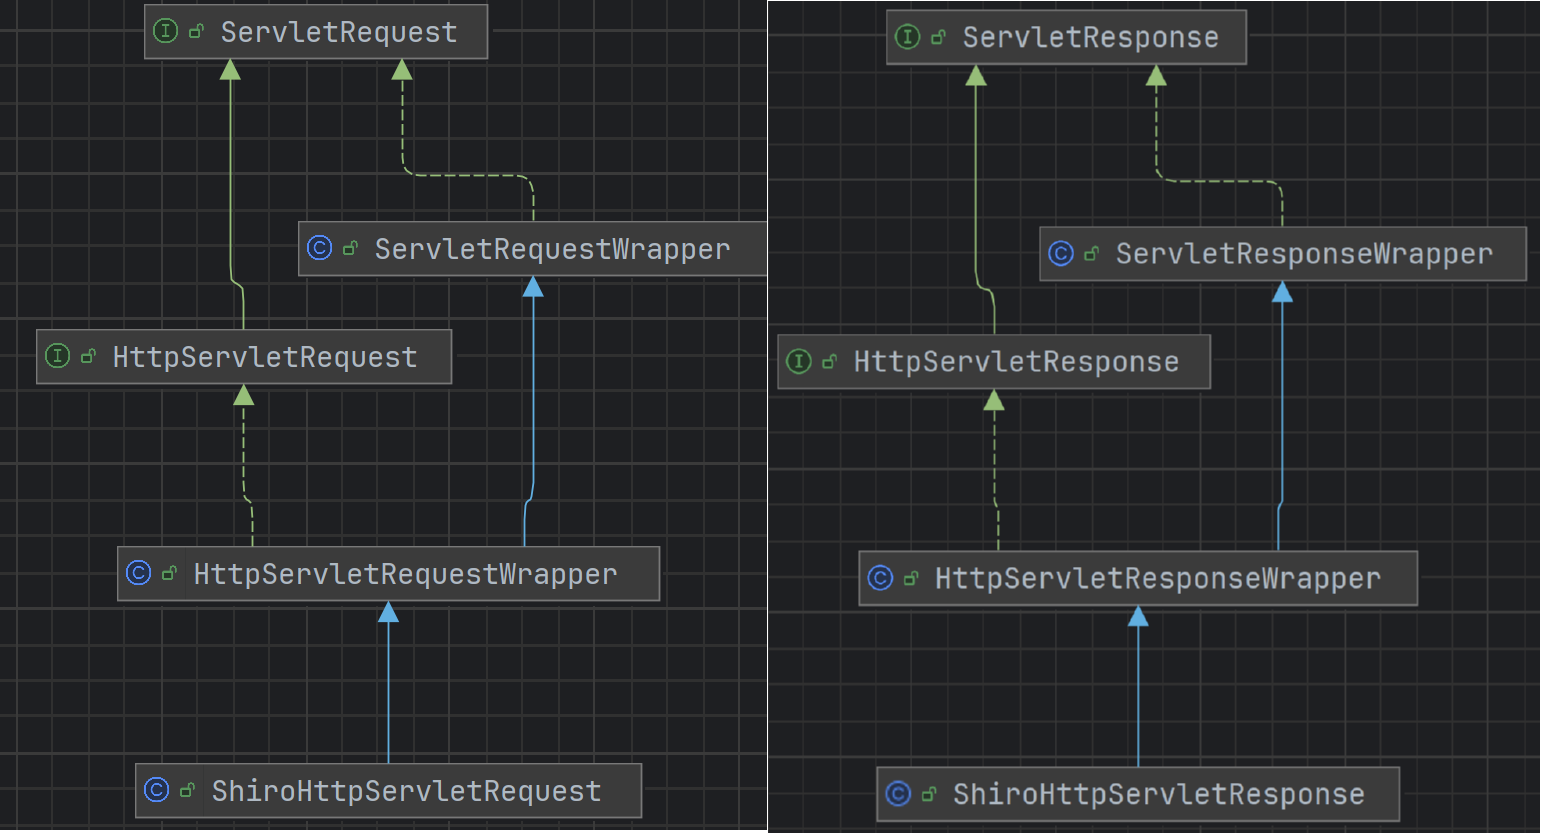Screen dimensions: 1541x833
Task: Click the ServletResponseWrapper text label
Action: click(x=1304, y=254)
